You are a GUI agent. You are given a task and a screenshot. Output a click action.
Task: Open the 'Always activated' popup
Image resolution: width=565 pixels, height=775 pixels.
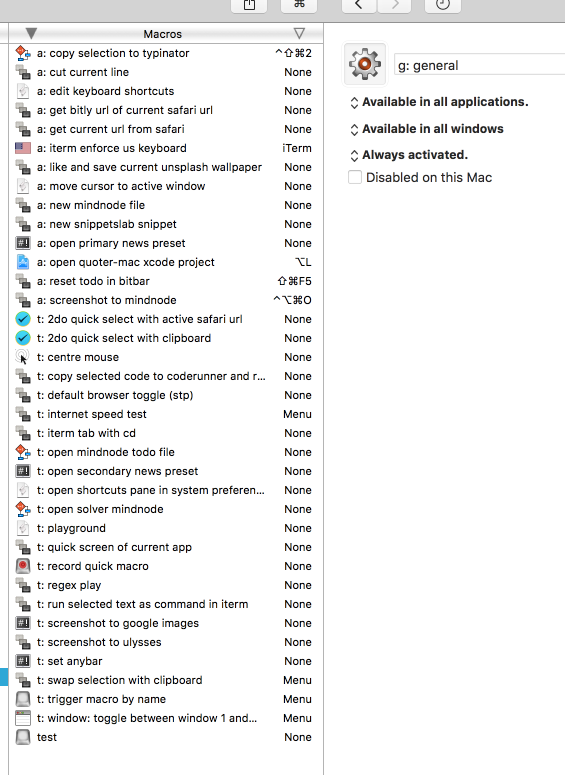click(409, 155)
